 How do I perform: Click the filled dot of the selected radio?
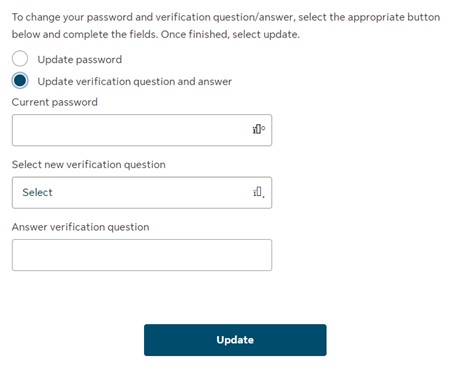pyautogui.click(x=20, y=81)
